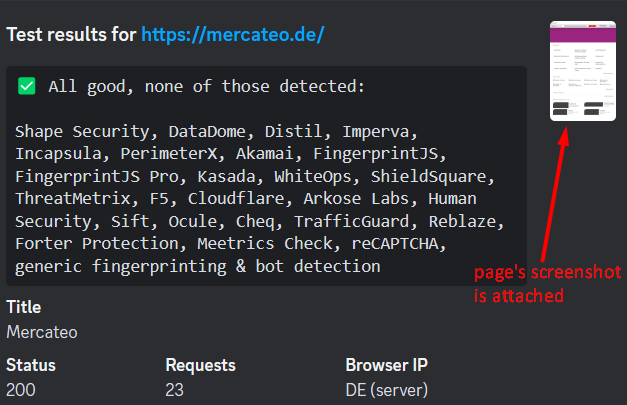The width and height of the screenshot is (627, 405).
Task: Select 'generic fingerprinting & bot detection' line
Action: tap(198, 266)
